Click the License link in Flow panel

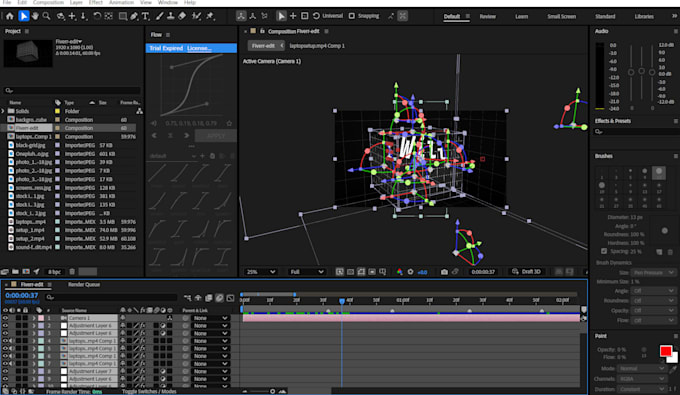[199, 48]
